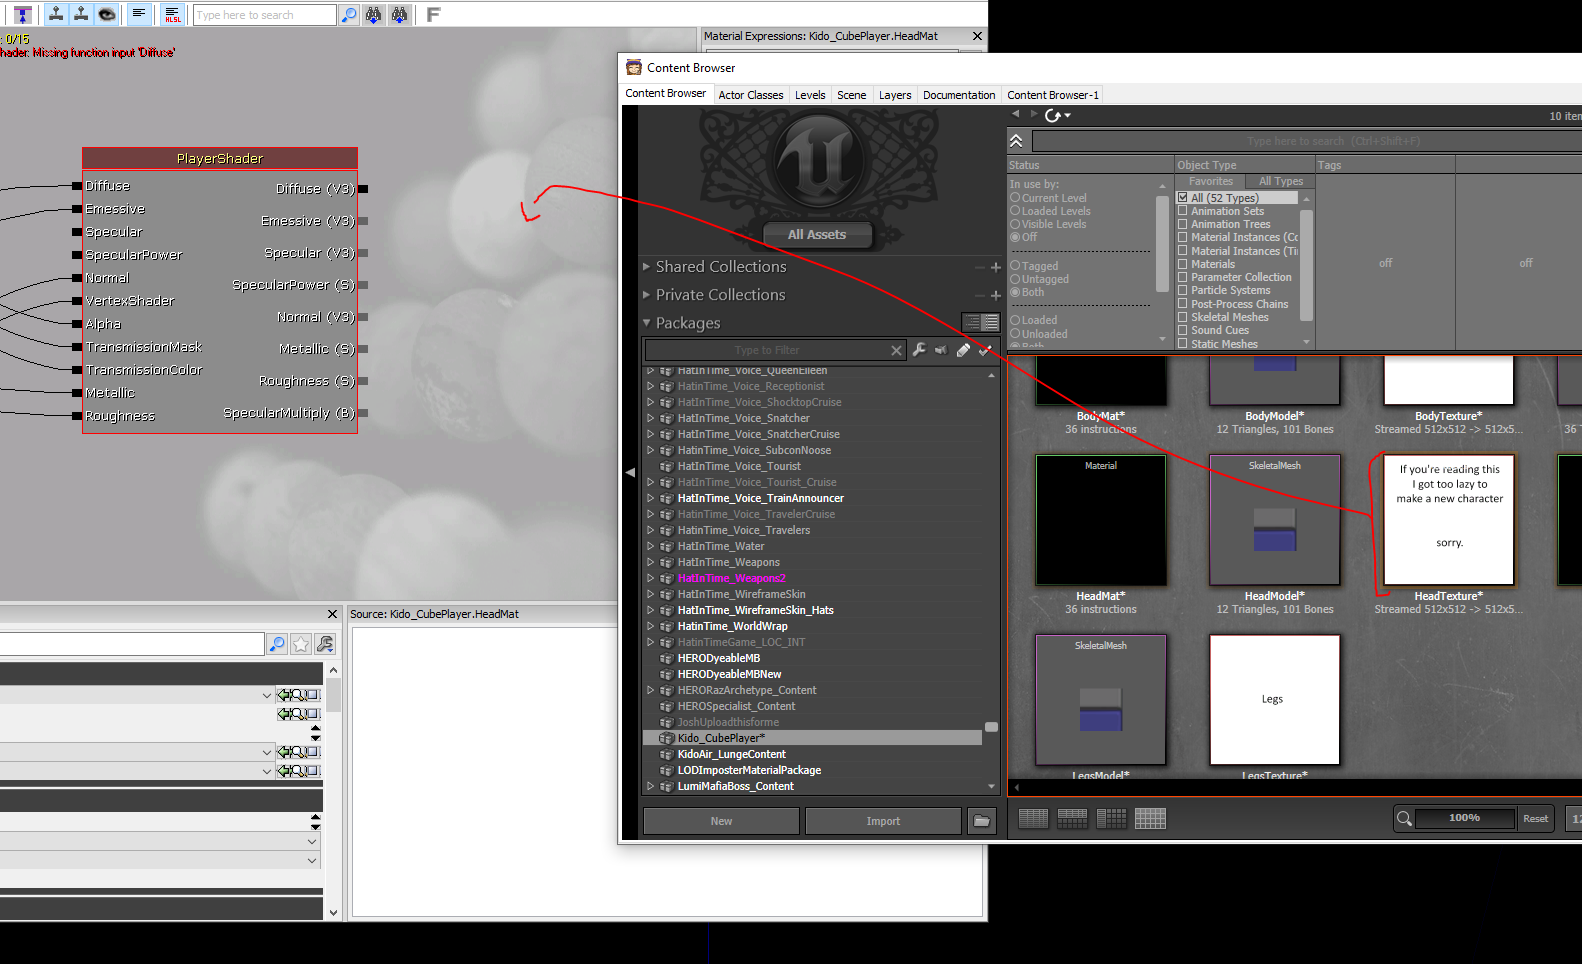This screenshot has height=964, width=1582.
Task: Select the Visible Levels radio button
Action: click(1015, 224)
